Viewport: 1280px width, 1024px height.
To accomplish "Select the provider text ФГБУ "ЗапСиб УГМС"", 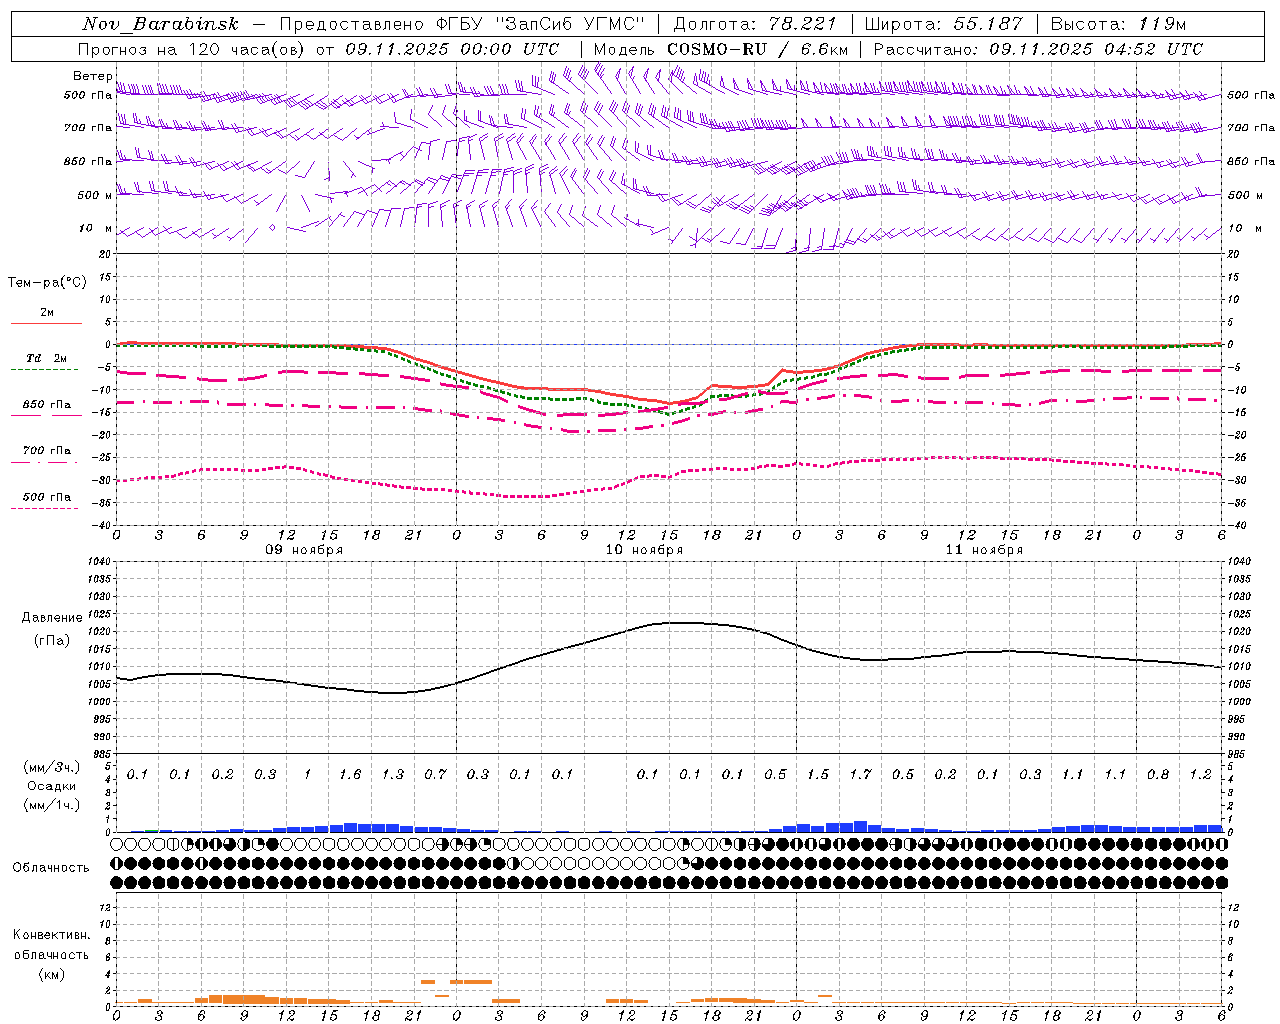I will coord(540,24).
